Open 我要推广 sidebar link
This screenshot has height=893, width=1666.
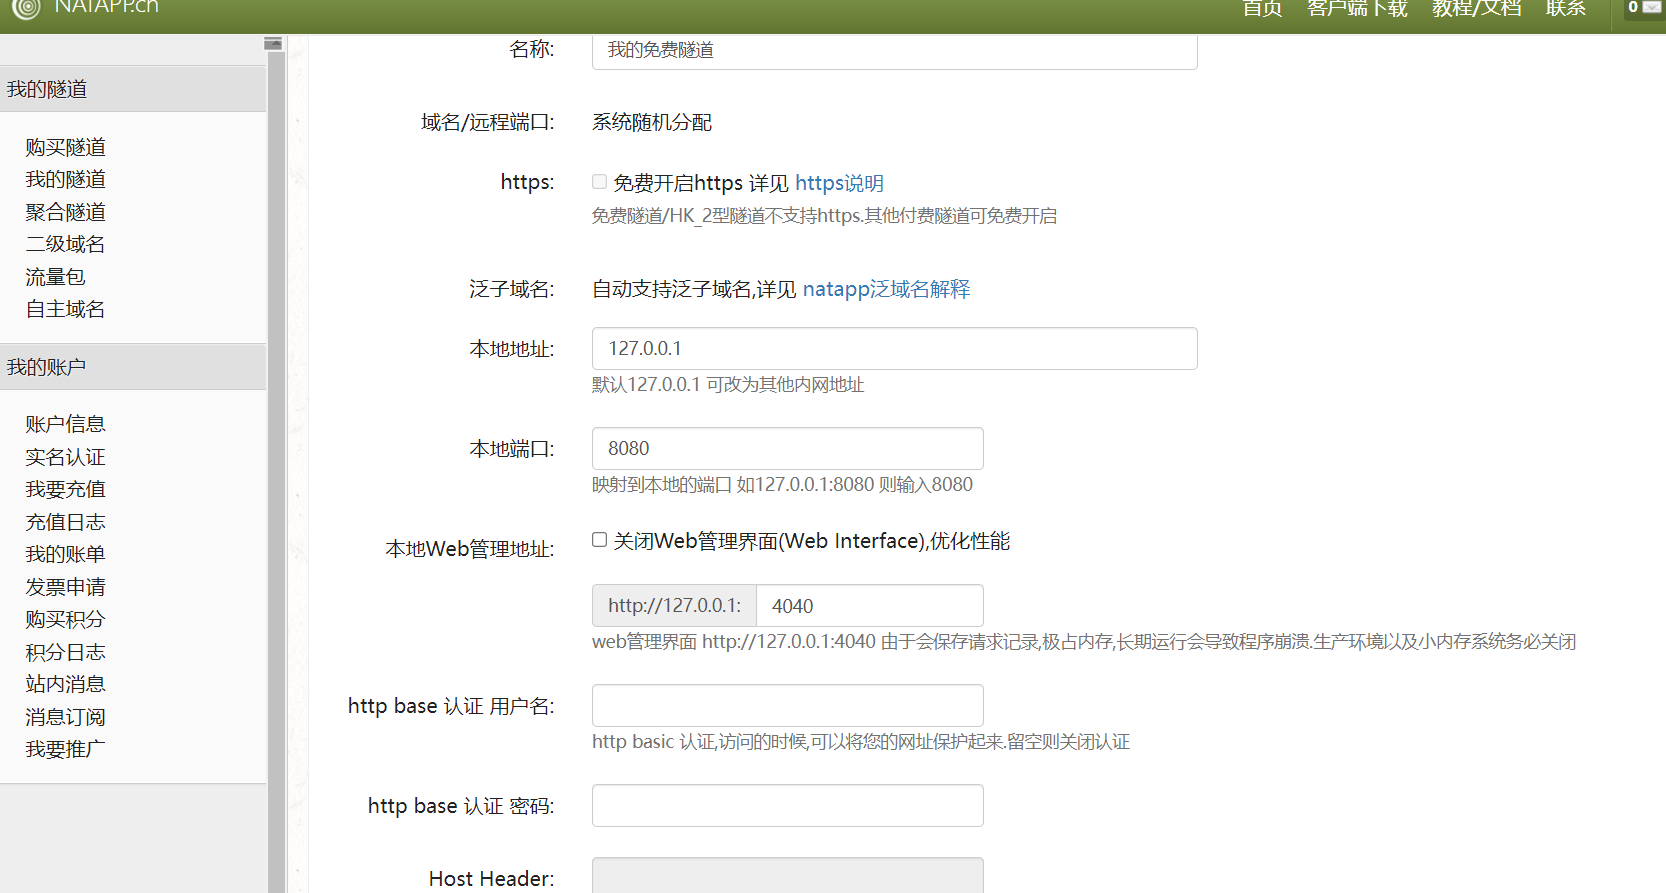coord(65,749)
